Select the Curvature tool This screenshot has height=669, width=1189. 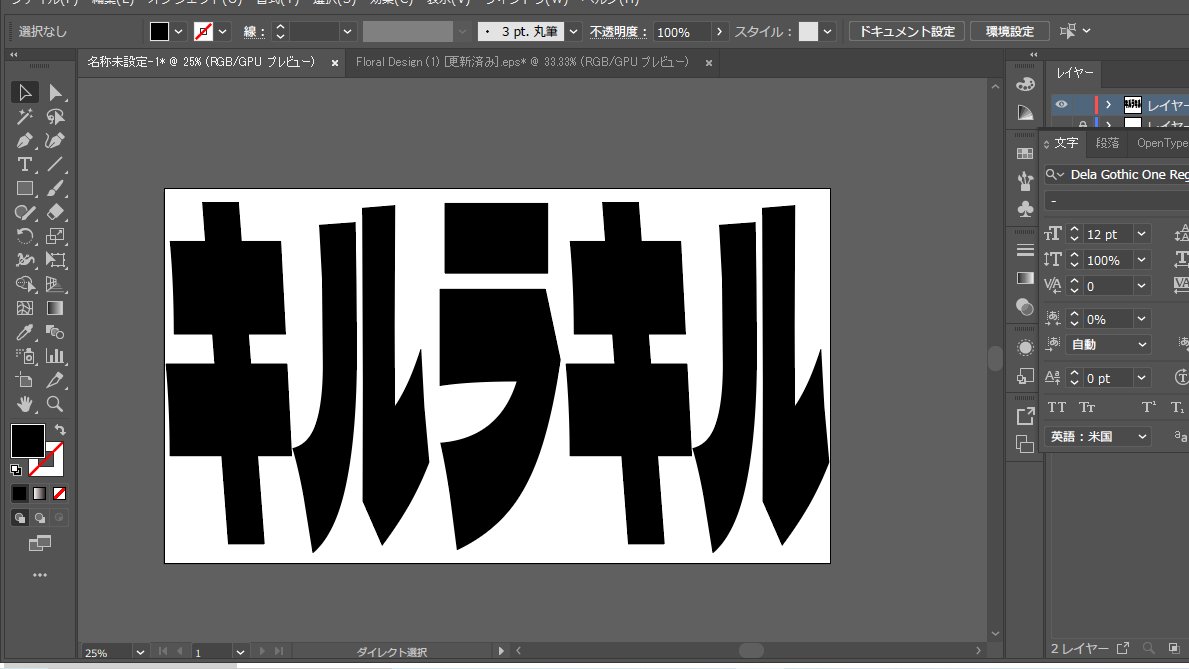pos(55,141)
